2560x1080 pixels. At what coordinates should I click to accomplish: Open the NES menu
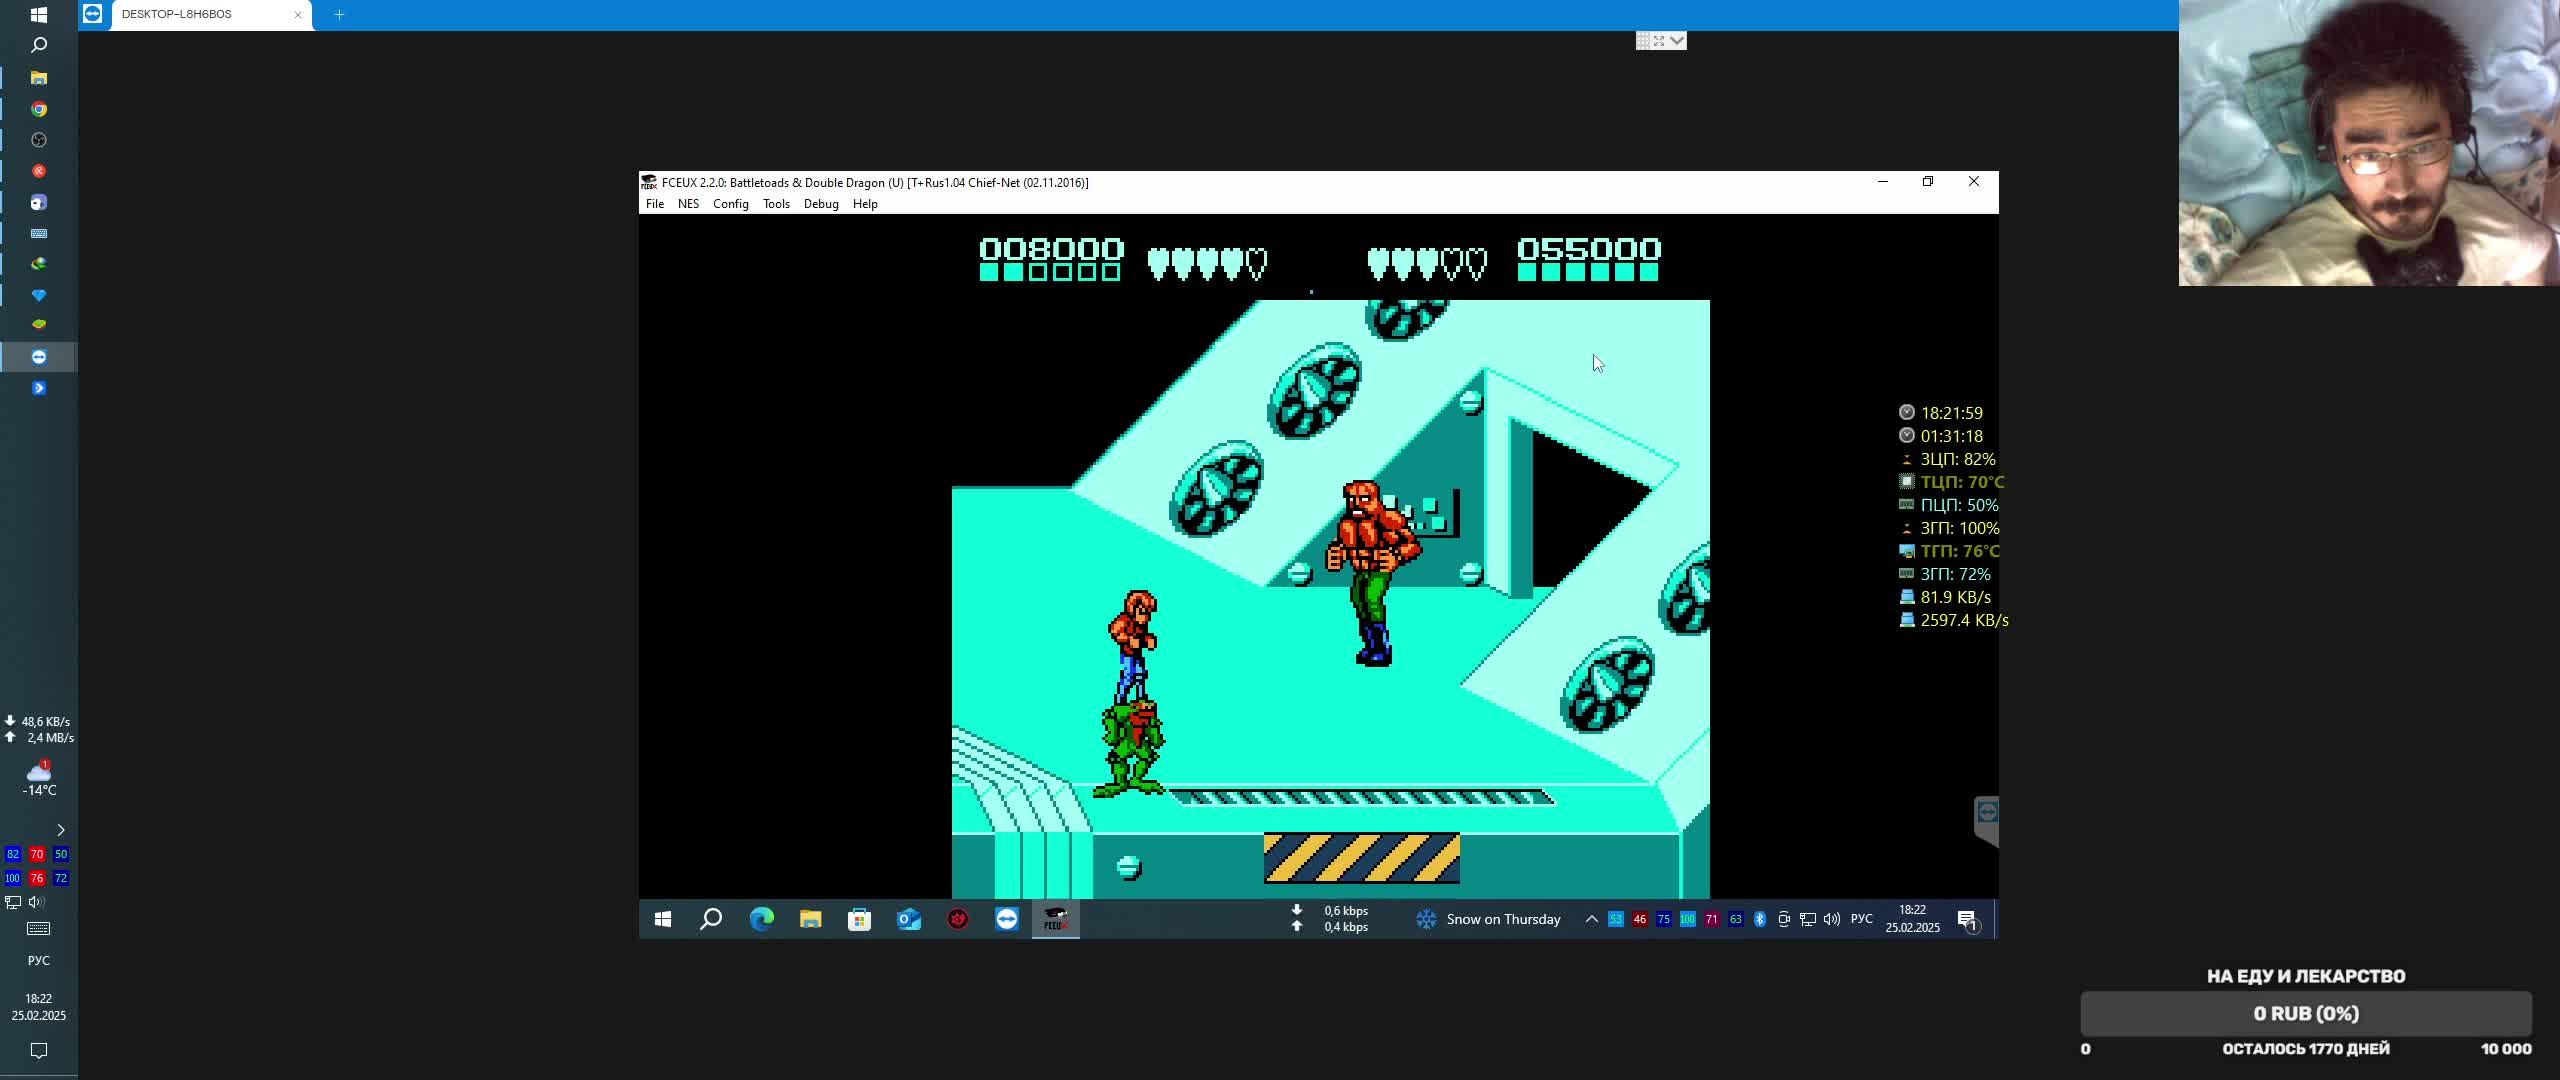[x=688, y=204]
